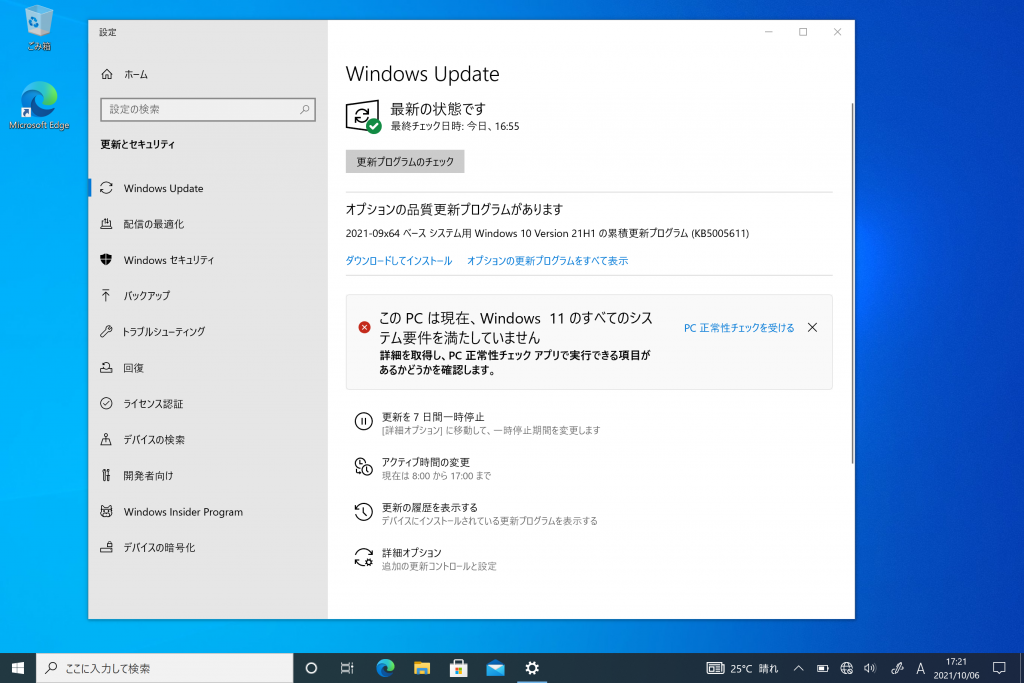Click the 更新とセキュリティ section heading
This screenshot has height=683, width=1024.
tap(138, 145)
